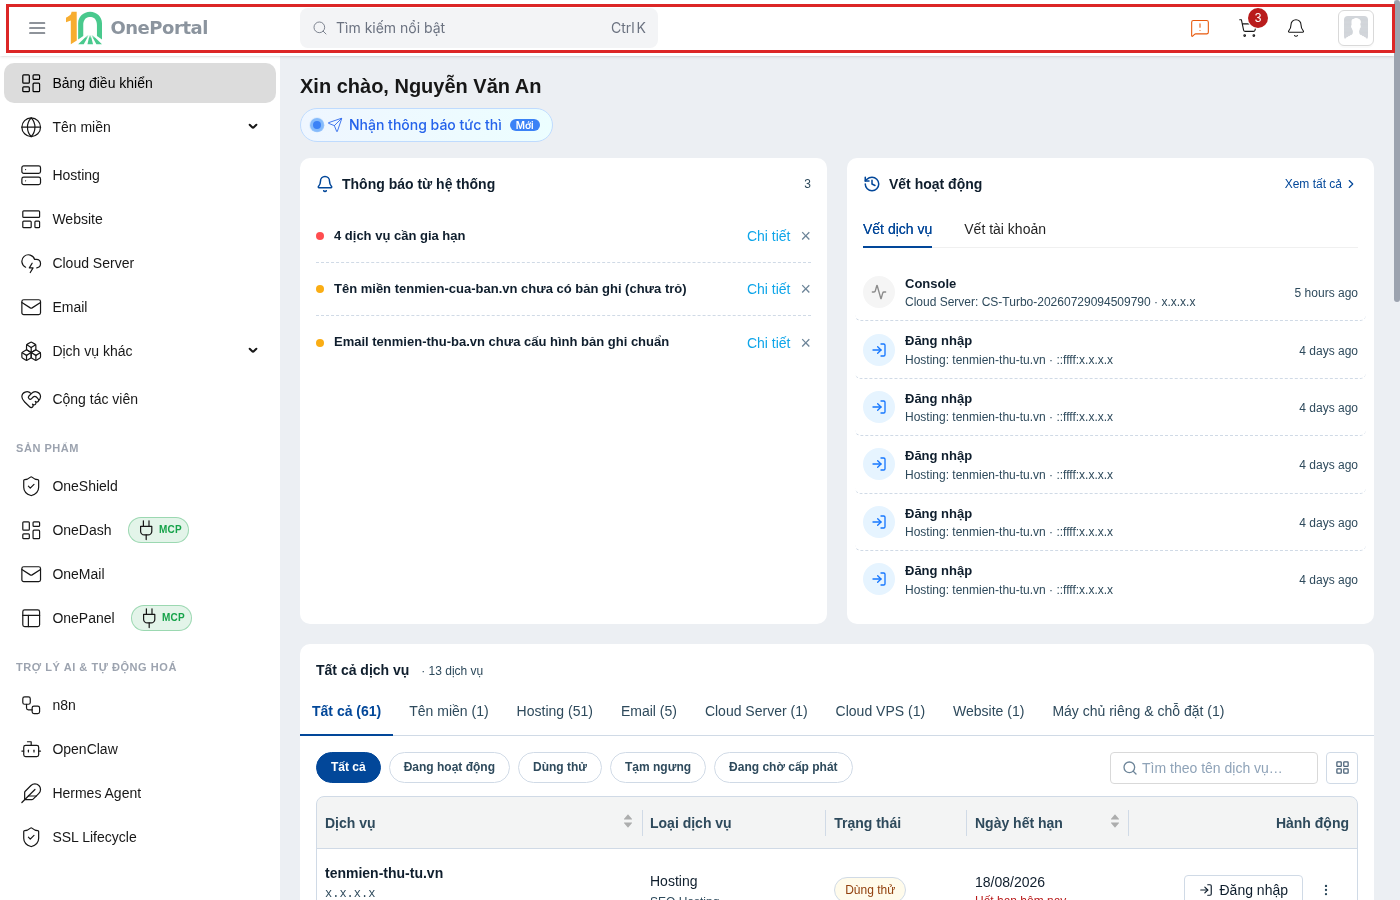Viewport: 1400px width, 900px height.
Task: Expand the Tên miền sidebar chevron
Action: 253,127
